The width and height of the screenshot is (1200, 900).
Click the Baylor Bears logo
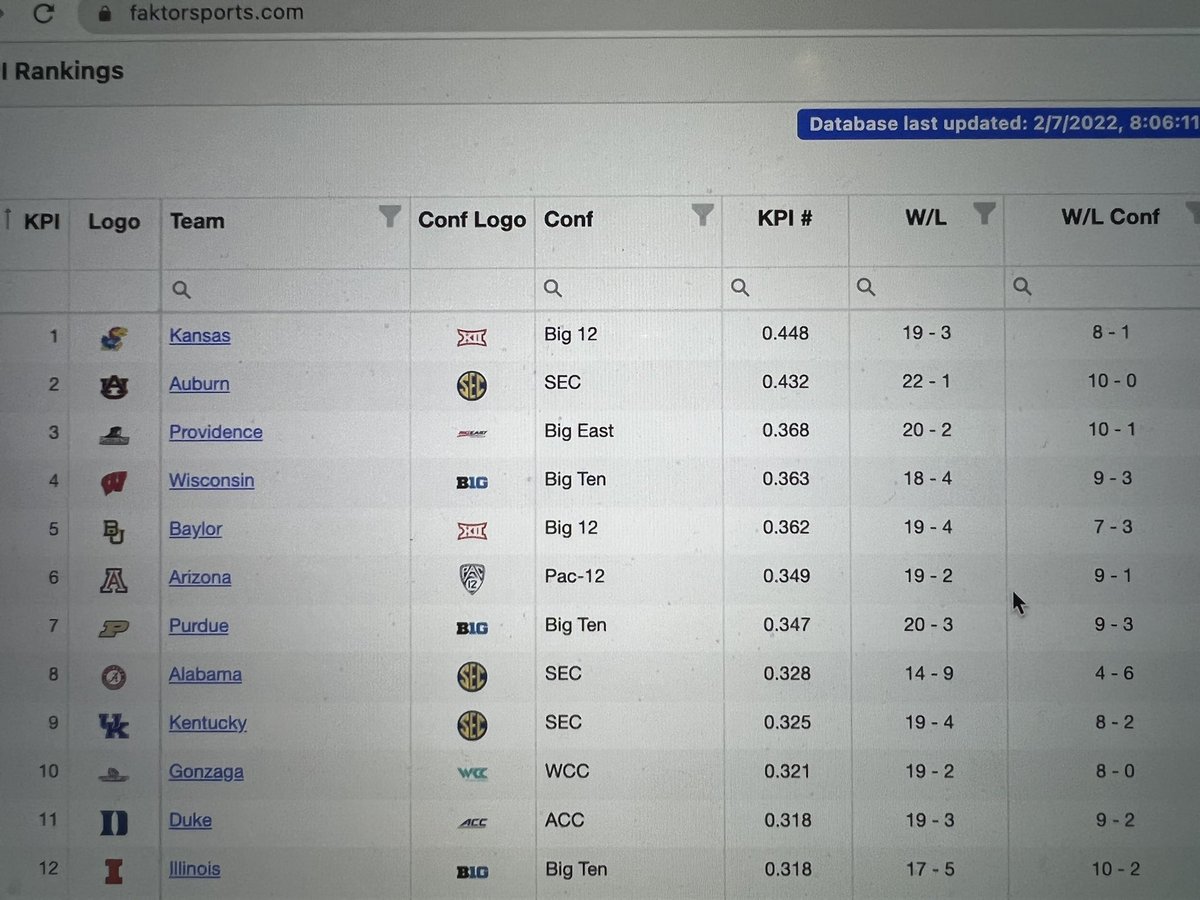coord(114,531)
